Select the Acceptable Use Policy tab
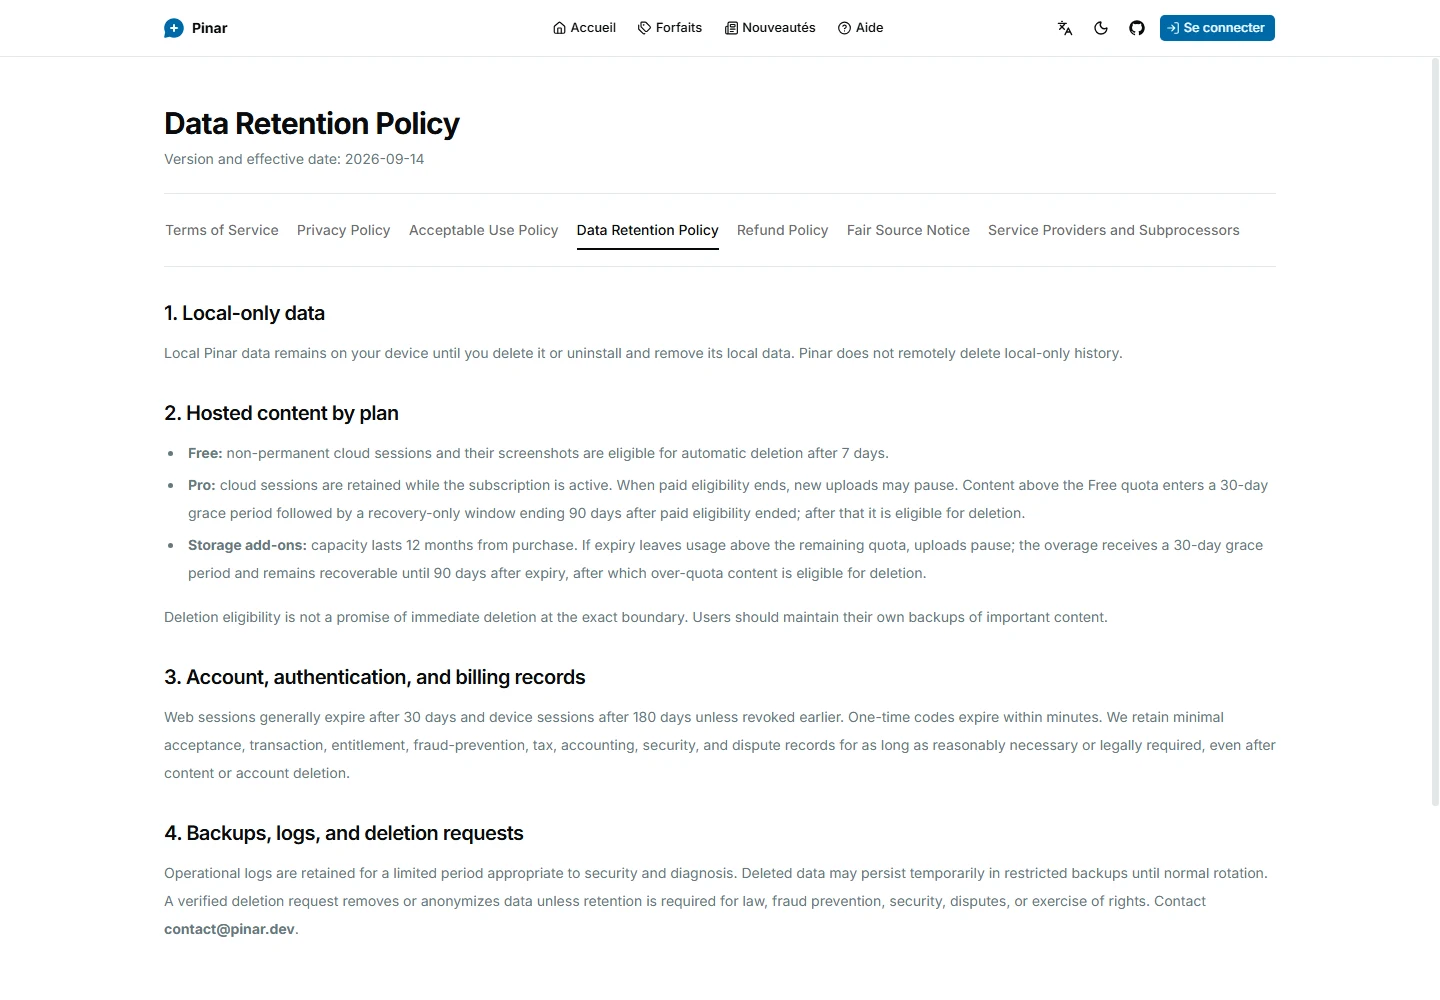The image size is (1440, 1000). (484, 230)
